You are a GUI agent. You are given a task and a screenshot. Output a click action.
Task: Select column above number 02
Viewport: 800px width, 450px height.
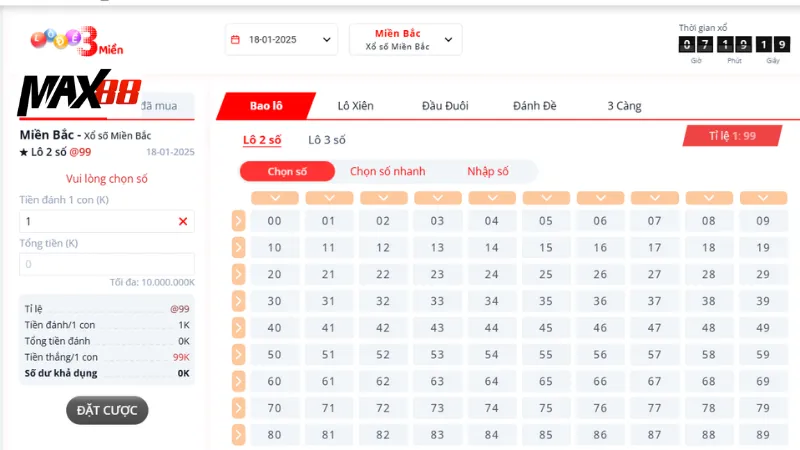click(384, 198)
